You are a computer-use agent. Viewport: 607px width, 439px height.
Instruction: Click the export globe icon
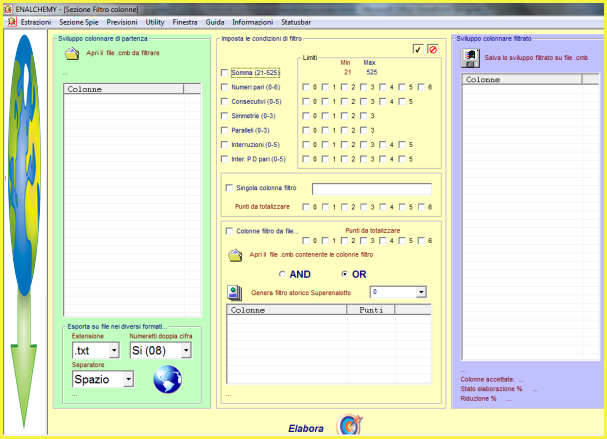tap(168, 379)
